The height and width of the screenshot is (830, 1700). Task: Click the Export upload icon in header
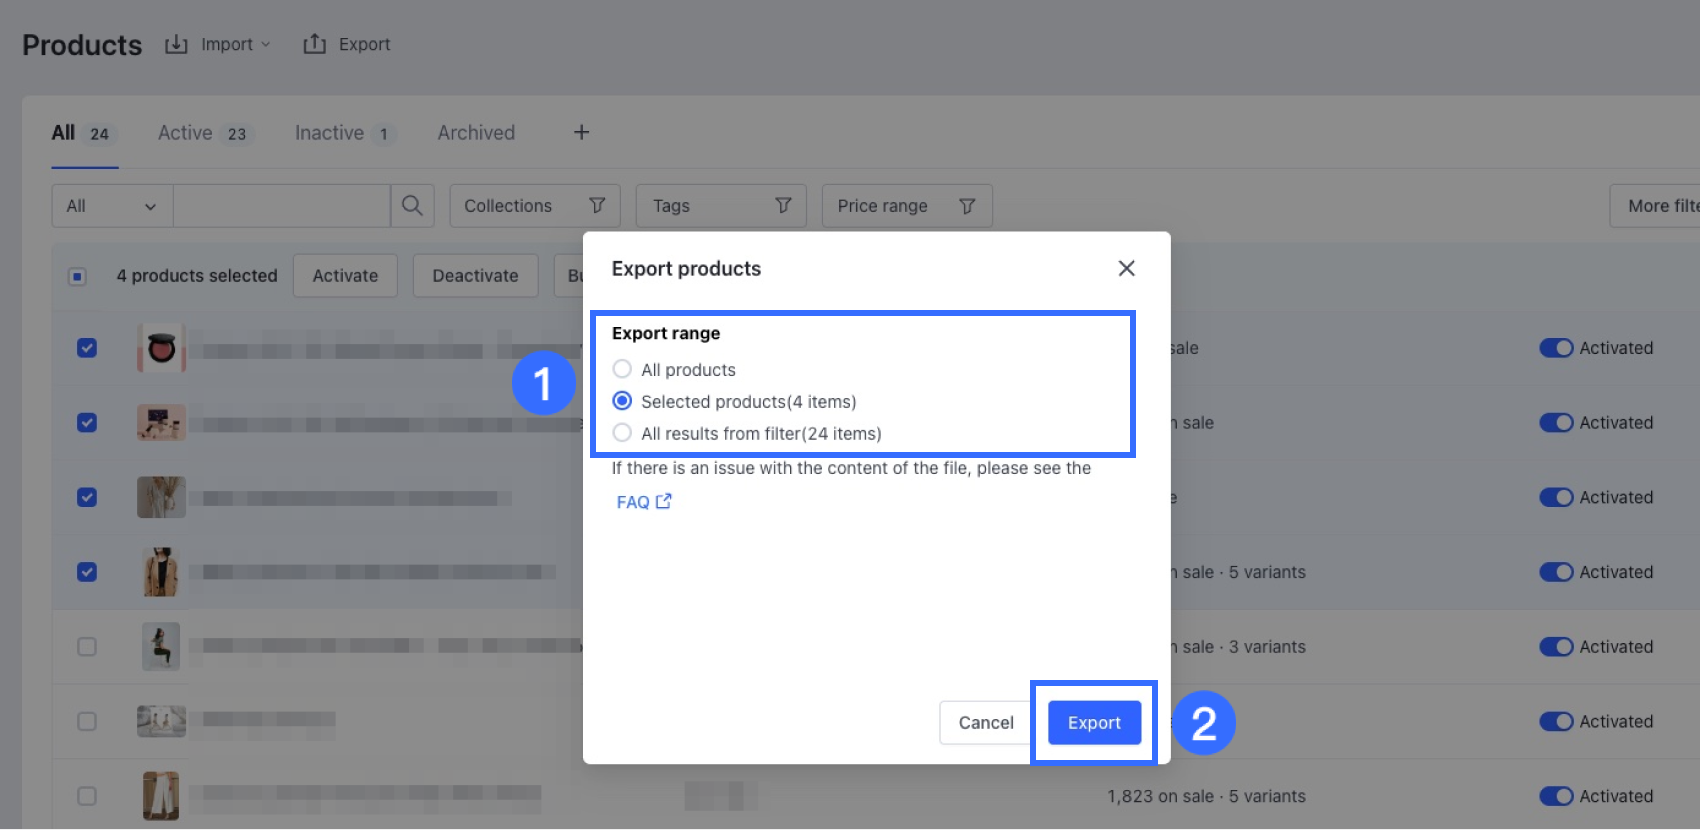(x=315, y=44)
